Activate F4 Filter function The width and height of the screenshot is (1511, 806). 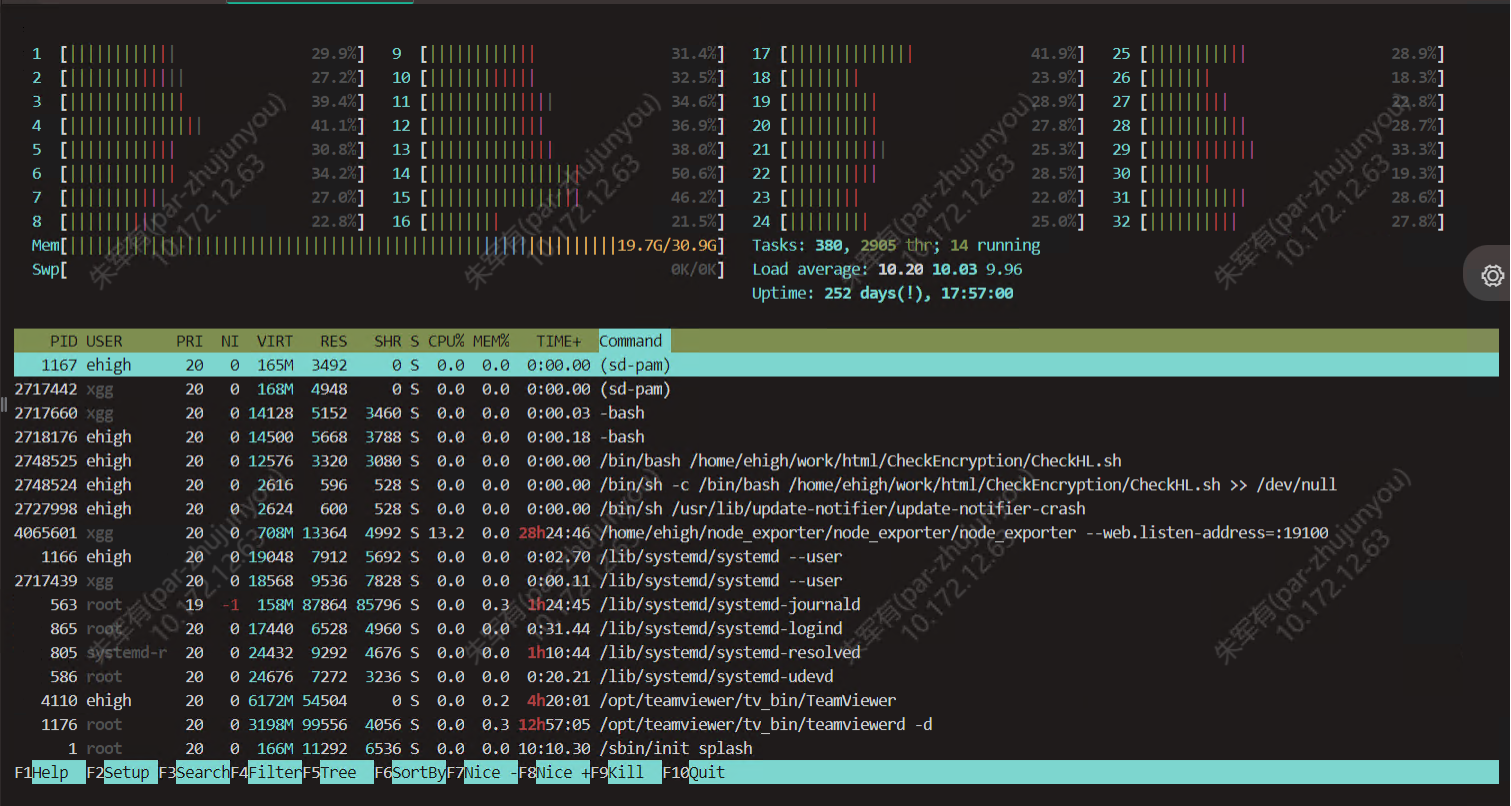(267, 772)
